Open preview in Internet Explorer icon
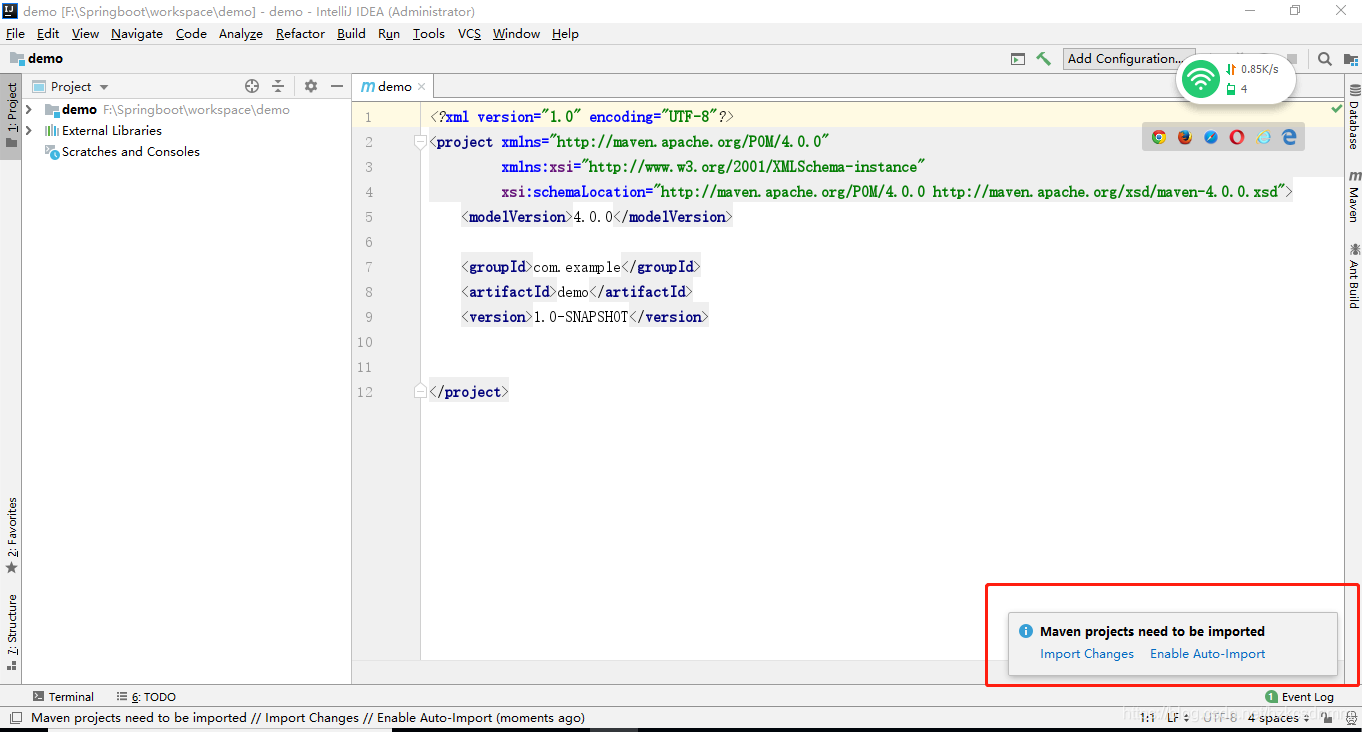1362x732 pixels. pos(1264,137)
